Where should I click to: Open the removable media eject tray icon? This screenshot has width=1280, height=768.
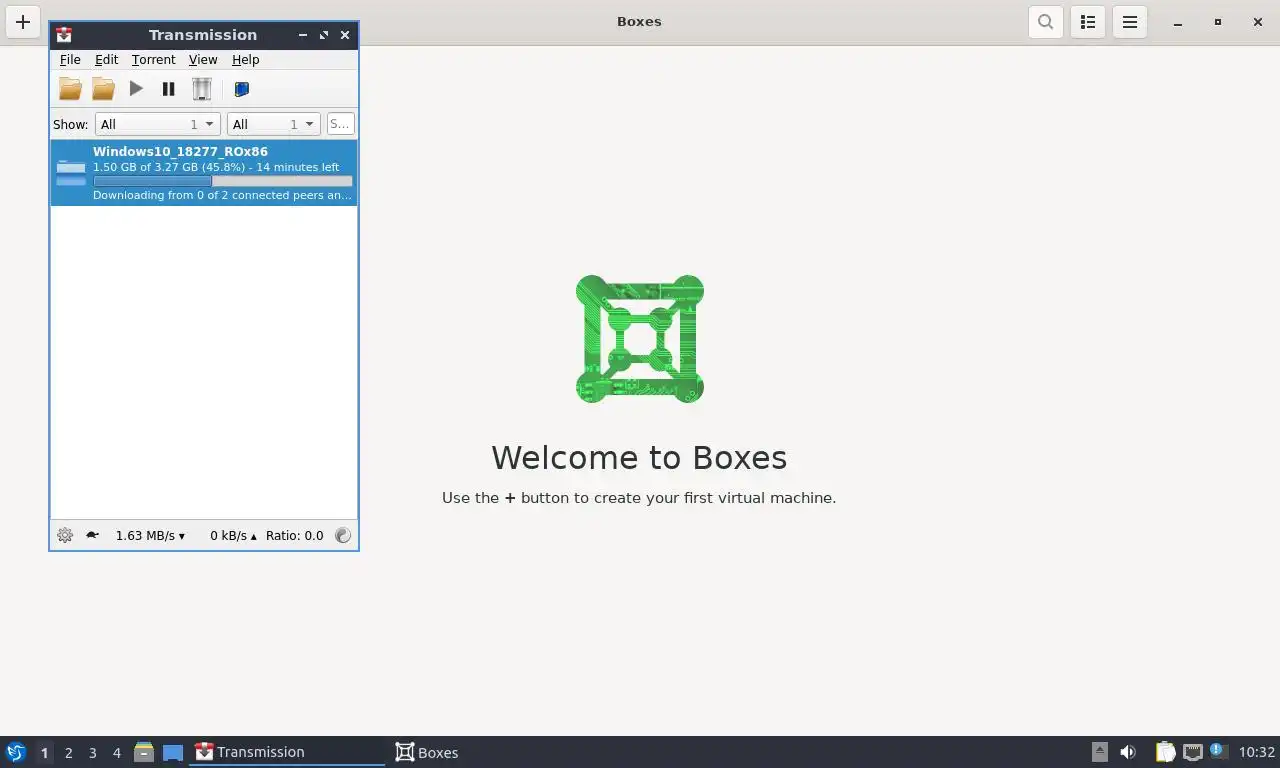click(x=1099, y=752)
